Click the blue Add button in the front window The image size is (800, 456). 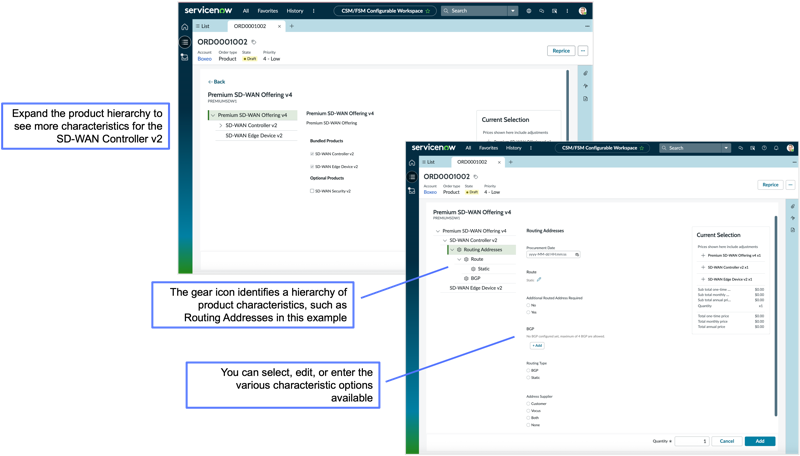point(760,441)
